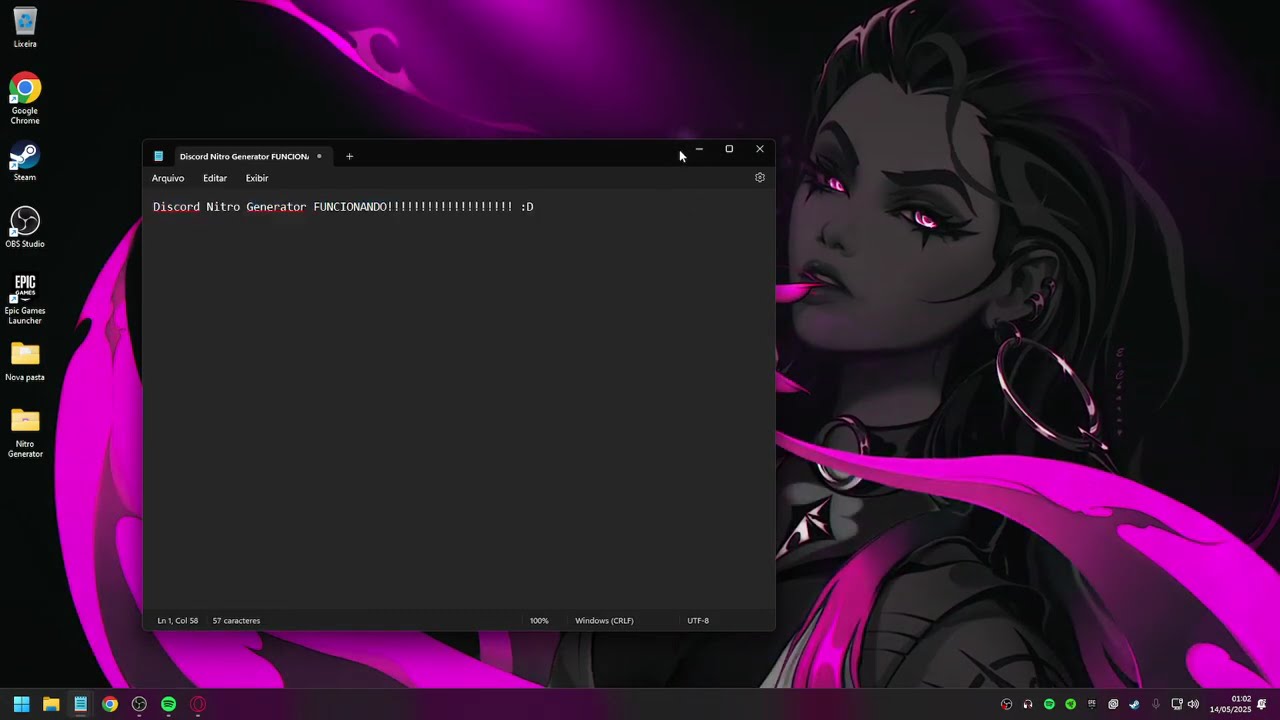The width and height of the screenshot is (1280, 720).
Task: Open the volume speaker control in the tray
Action: [1193, 704]
